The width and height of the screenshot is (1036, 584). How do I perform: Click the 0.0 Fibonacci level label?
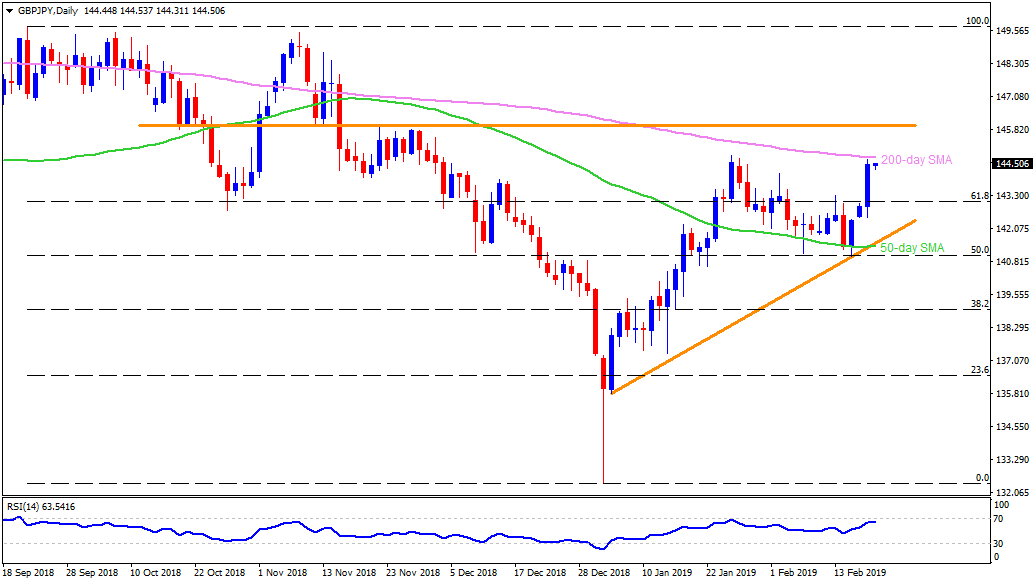(x=982, y=478)
